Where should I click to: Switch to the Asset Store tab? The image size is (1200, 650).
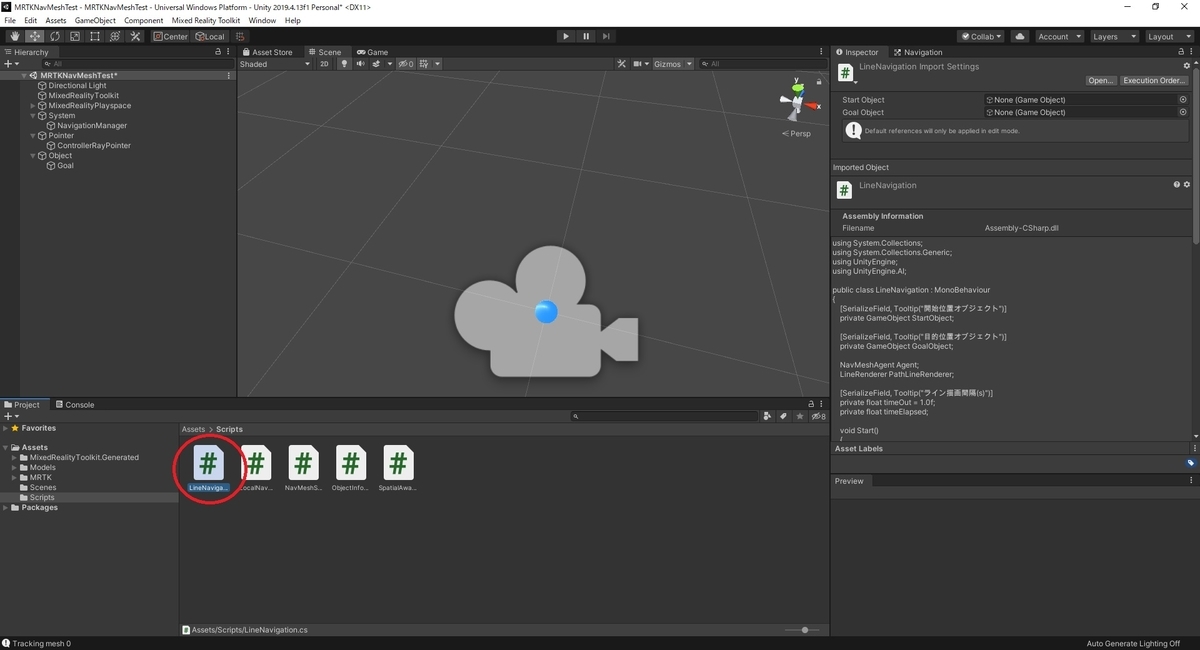click(x=267, y=52)
